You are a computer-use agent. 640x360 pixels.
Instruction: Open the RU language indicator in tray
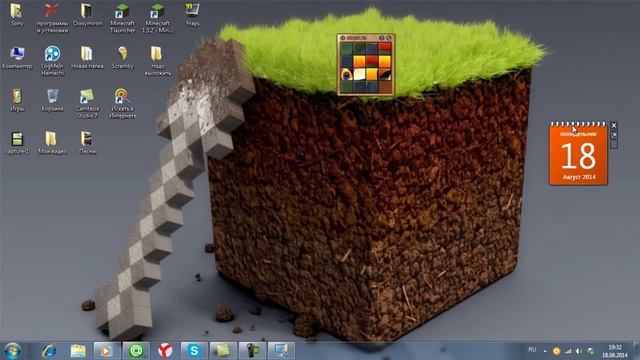pyautogui.click(x=532, y=350)
